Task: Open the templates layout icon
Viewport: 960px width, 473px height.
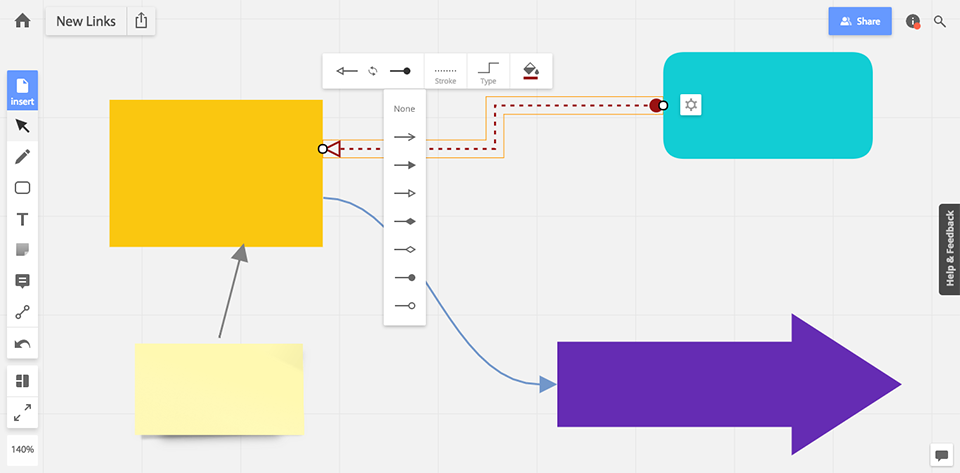Action: (23, 381)
